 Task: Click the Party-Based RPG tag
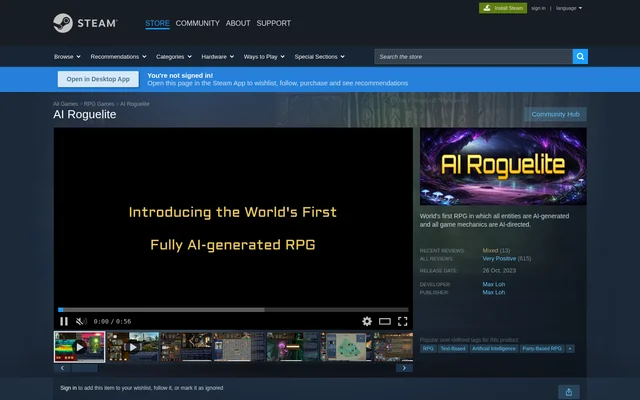coord(542,349)
